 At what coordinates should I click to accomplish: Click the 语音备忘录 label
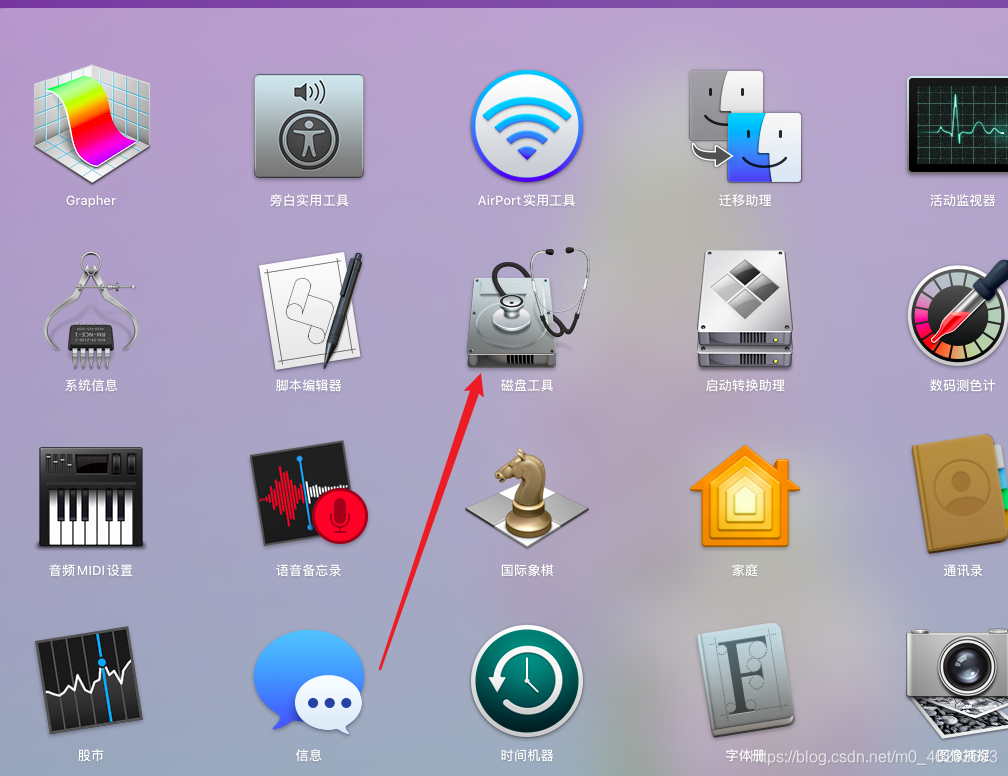309,571
